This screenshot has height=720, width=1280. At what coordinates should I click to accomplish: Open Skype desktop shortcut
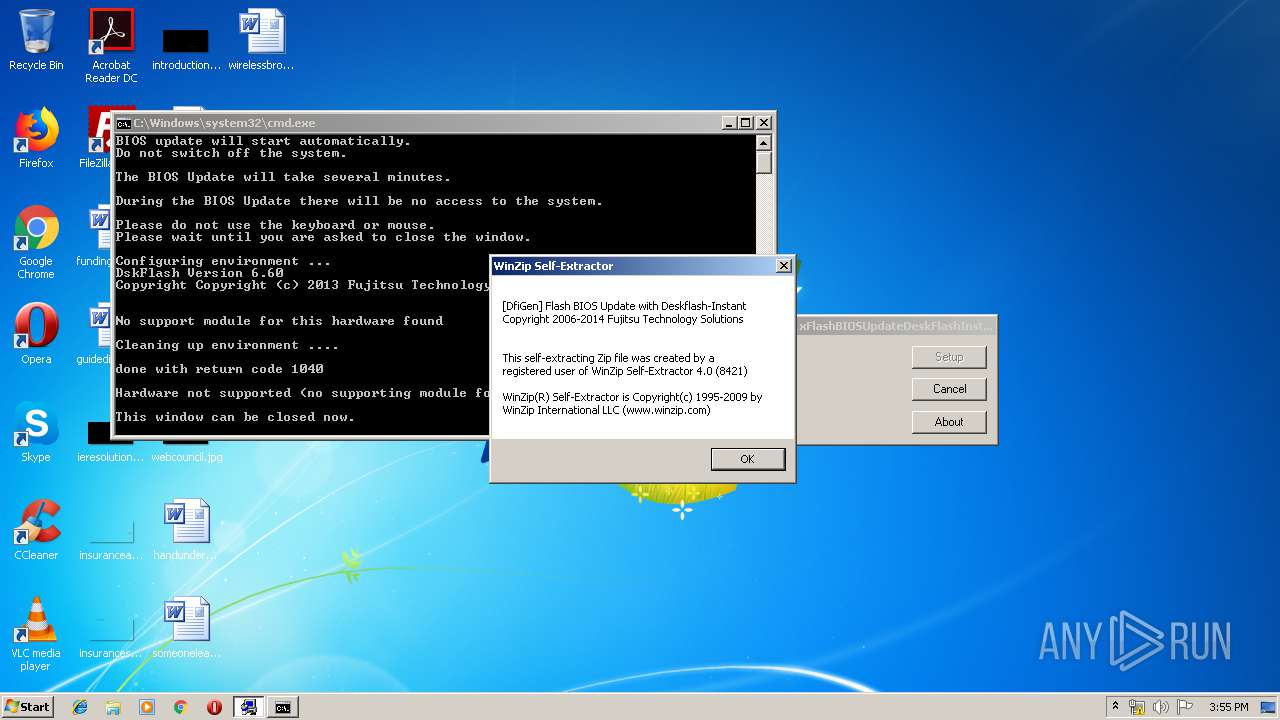pyautogui.click(x=36, y=432)
